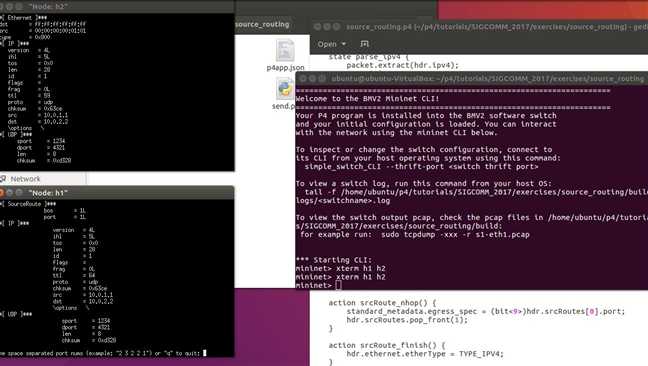Close the Node: h1 xterm window
Image resolution: width=648 pixels, height=366 pixels.
1,193
